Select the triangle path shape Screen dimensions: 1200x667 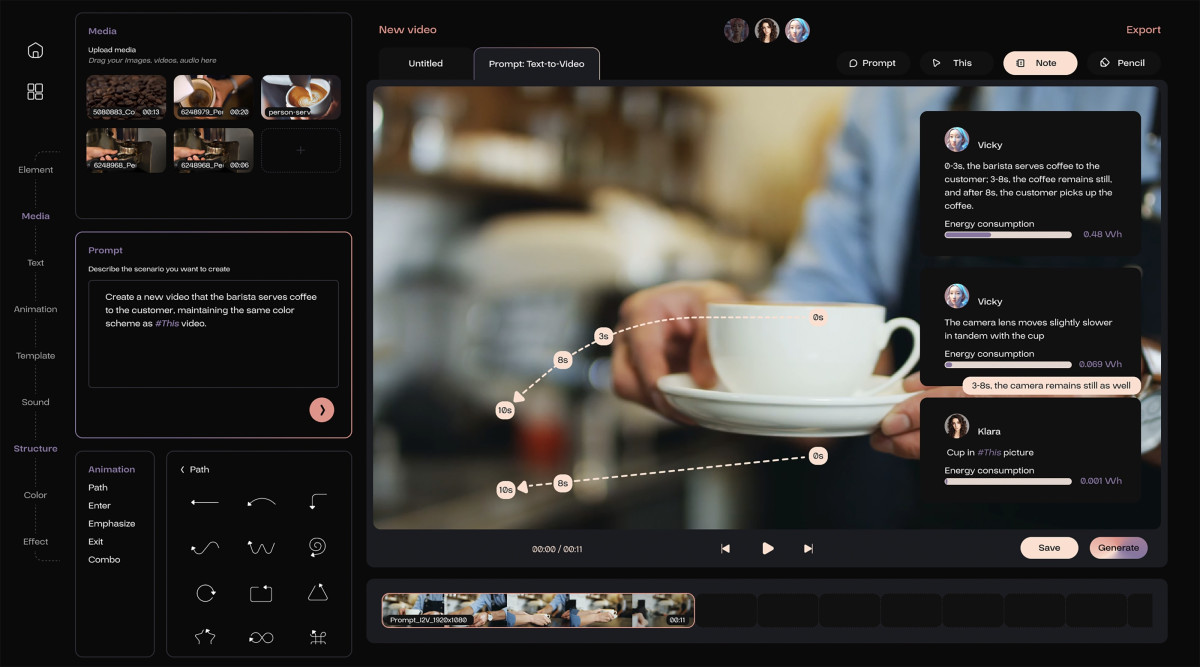tap(317, 593)
